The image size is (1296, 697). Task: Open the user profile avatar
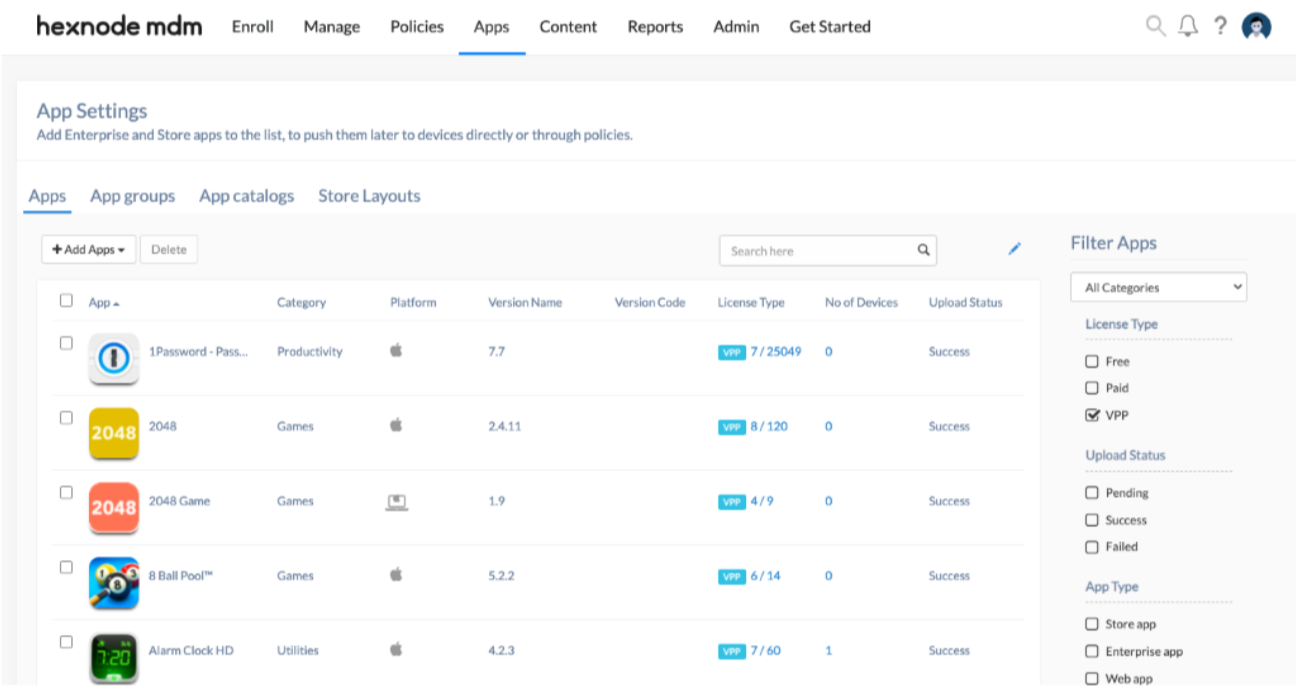pyautogui.click(x=1256, y=27)
